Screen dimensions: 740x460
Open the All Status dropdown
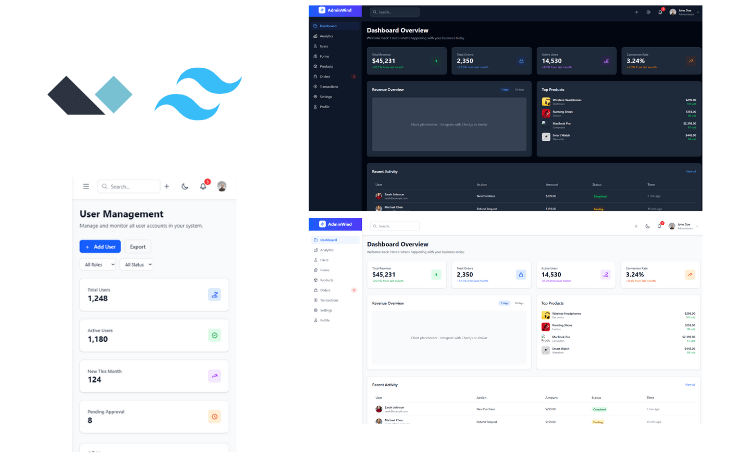(x=136, y=264)
